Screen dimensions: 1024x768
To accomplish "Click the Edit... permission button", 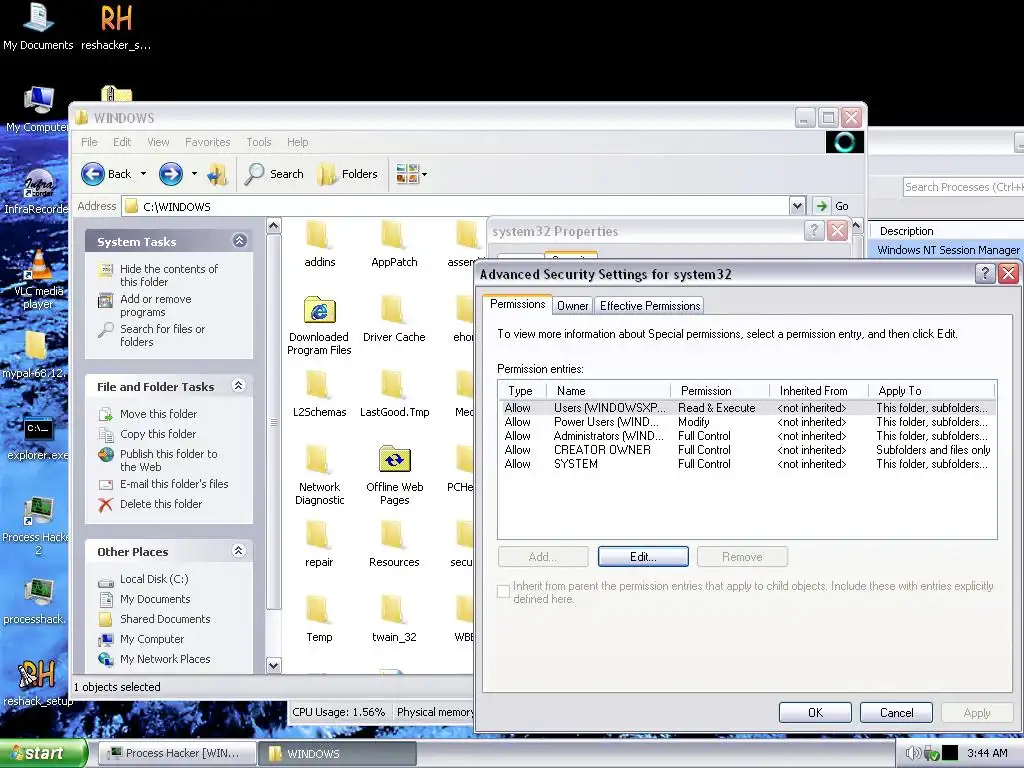I will click(643, 557).
